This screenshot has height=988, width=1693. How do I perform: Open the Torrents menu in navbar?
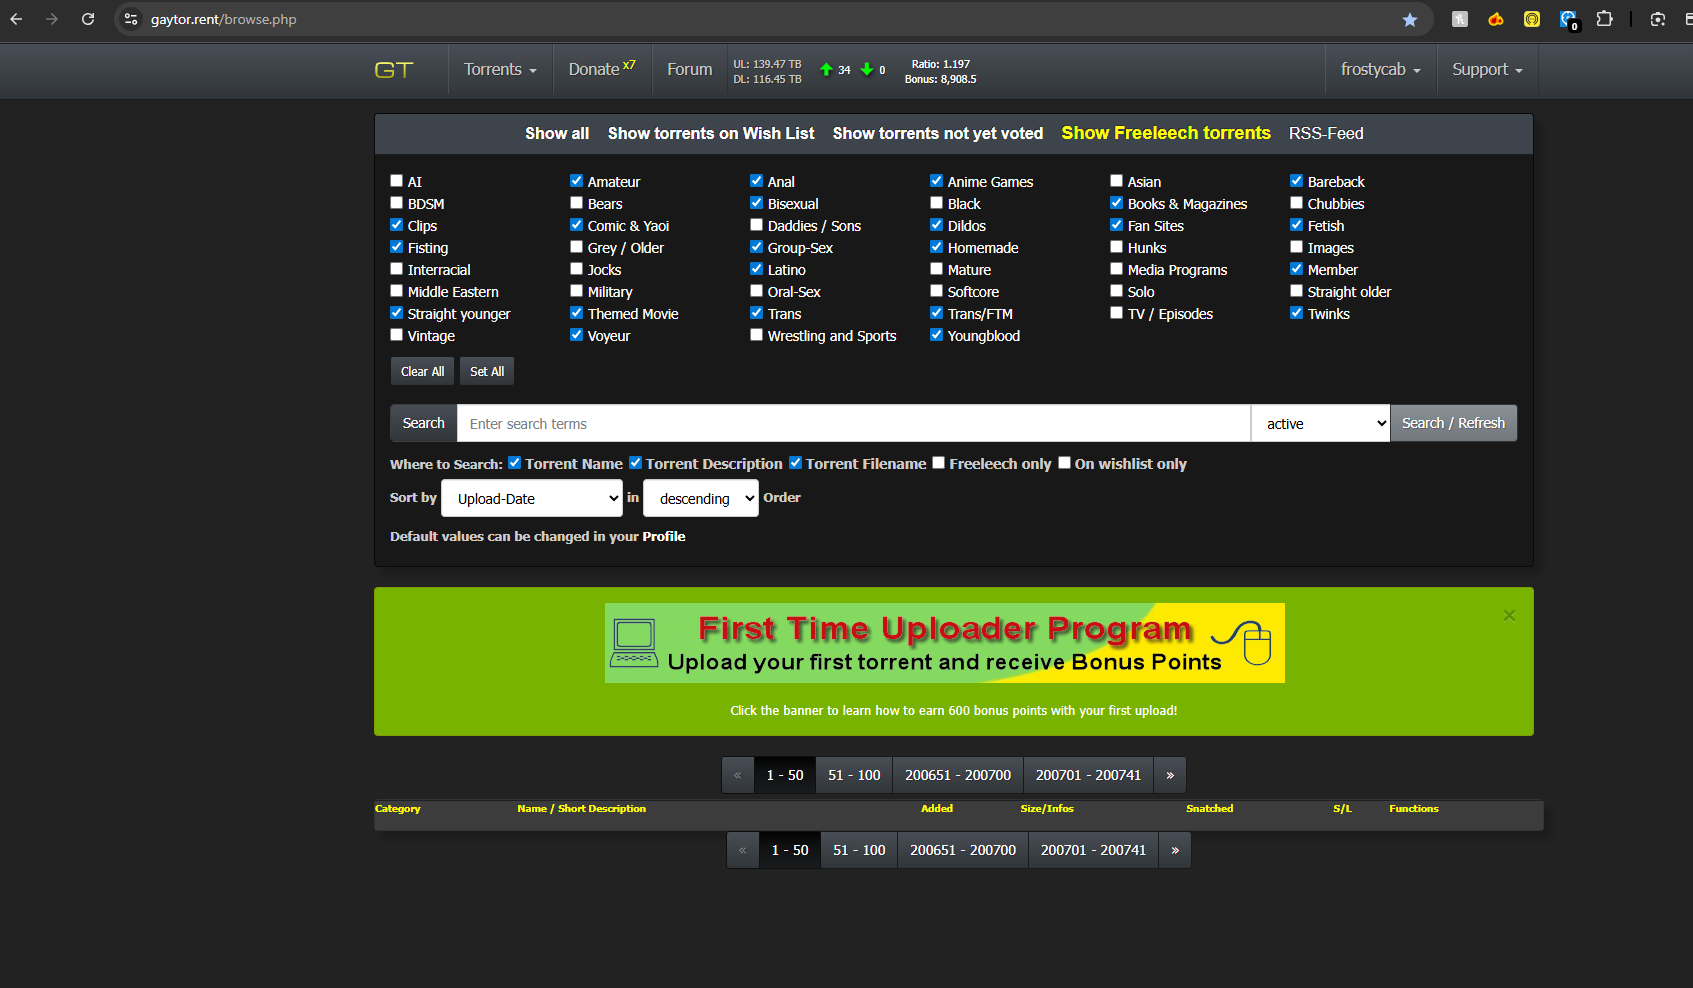click(x=500, y=70)
